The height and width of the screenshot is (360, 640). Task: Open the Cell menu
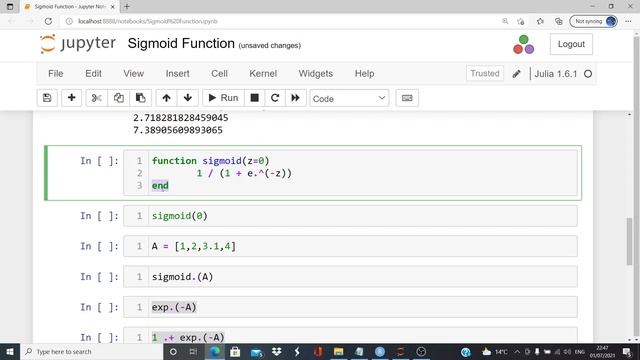coord(219,73)
